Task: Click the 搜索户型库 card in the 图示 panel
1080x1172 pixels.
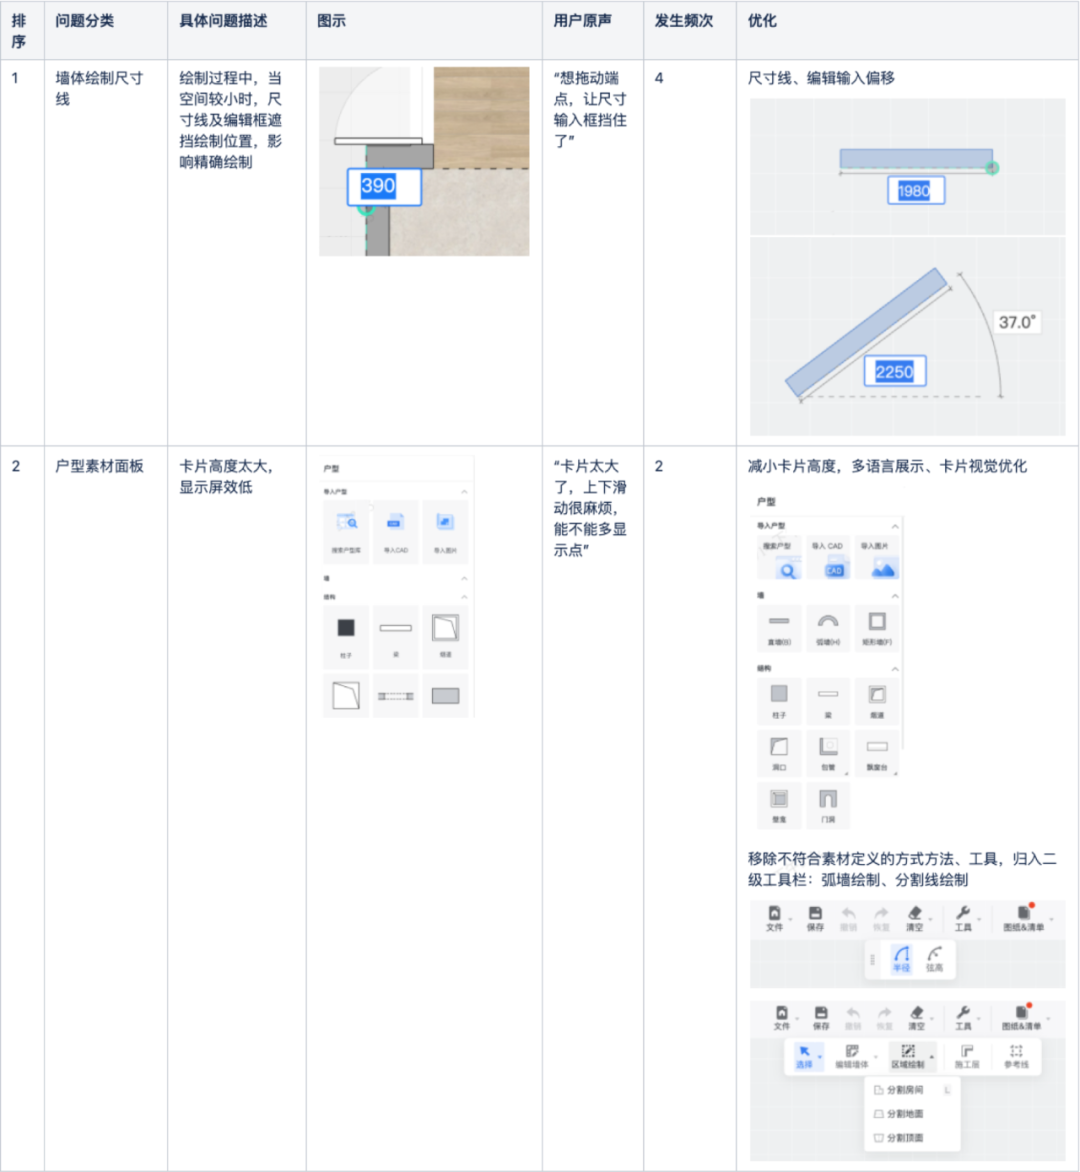Action: [x=346, y=533]
